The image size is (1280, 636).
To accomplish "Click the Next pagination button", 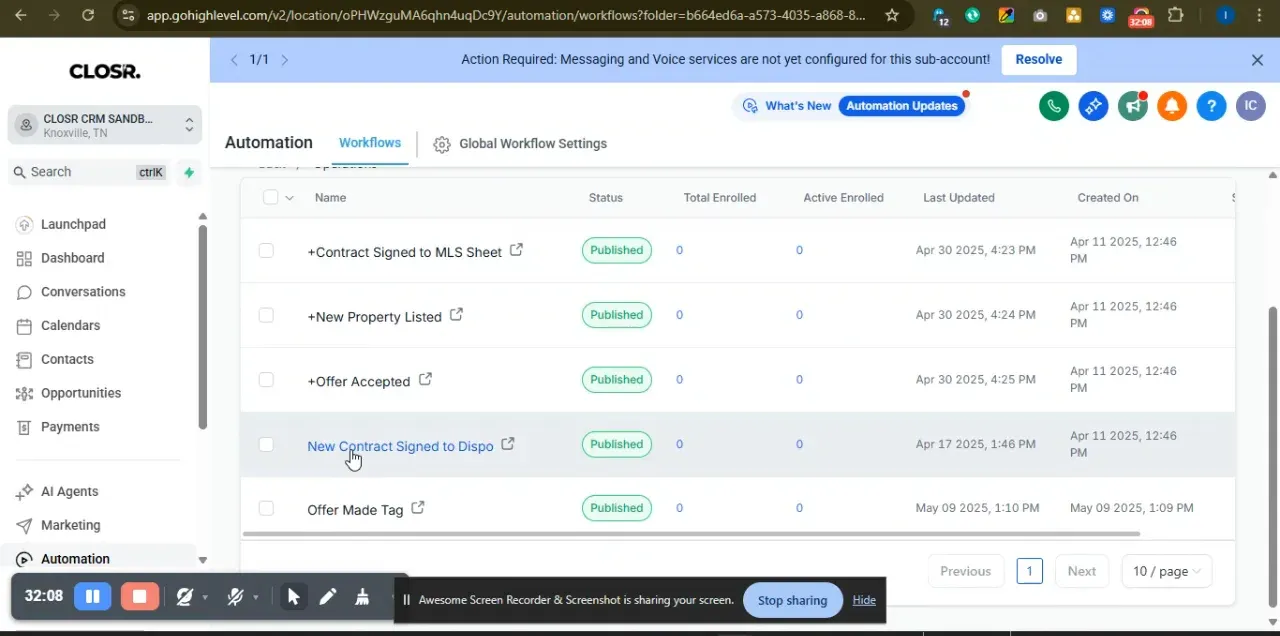I will pyautogui.click(x=1082, y=571).
